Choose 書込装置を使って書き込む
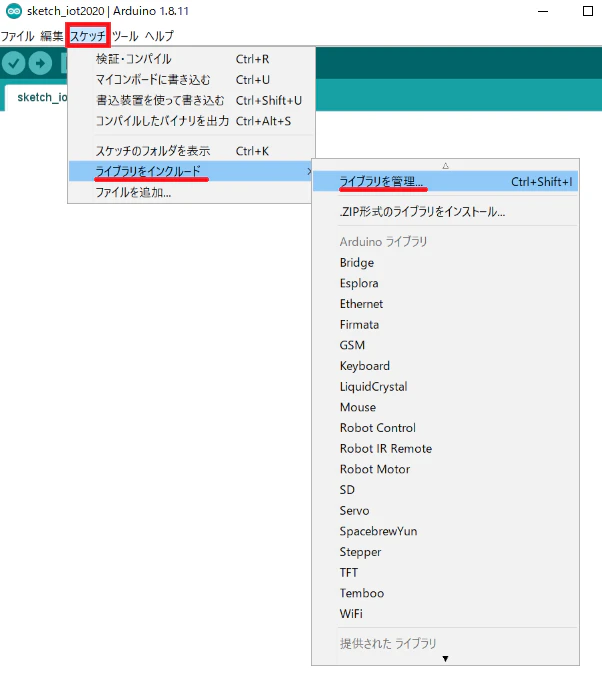The width and height of the screenshot is (602, 673). point(192,100)
